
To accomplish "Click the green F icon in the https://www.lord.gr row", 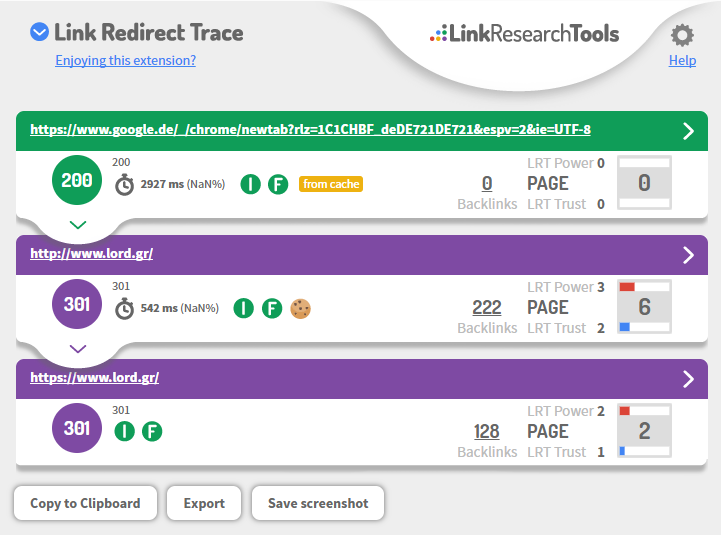I will [x=152, y=431].
